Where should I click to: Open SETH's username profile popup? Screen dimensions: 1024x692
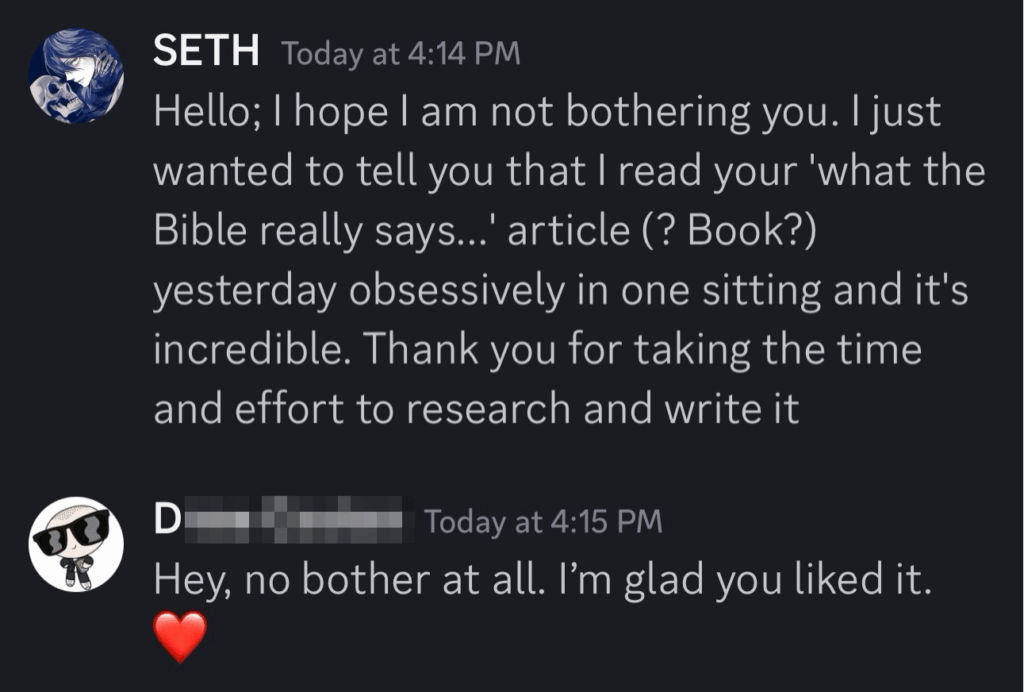(206, 50)
